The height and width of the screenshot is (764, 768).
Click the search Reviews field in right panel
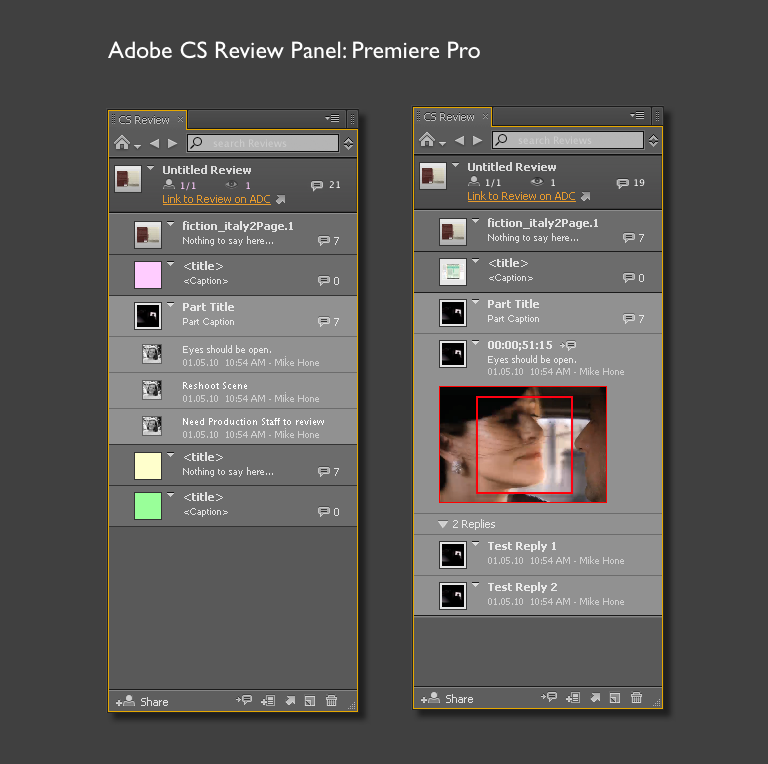tap(568, 140)
